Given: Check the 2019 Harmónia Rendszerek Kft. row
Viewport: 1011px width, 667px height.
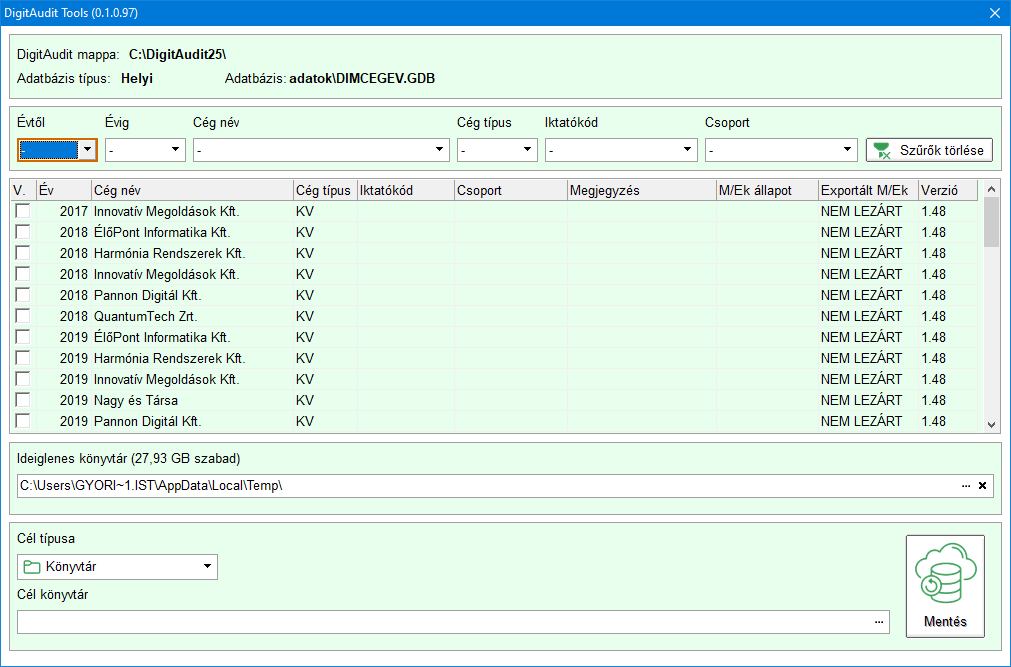Looking at the screenshot, I should click(23, 358).
